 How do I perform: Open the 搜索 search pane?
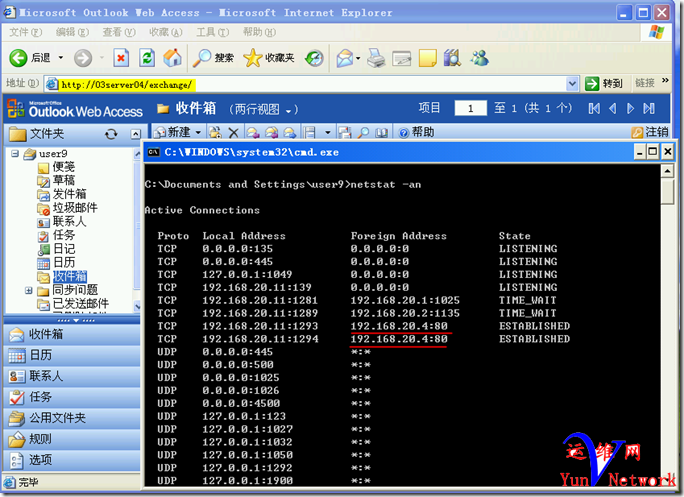click(213, 58)
